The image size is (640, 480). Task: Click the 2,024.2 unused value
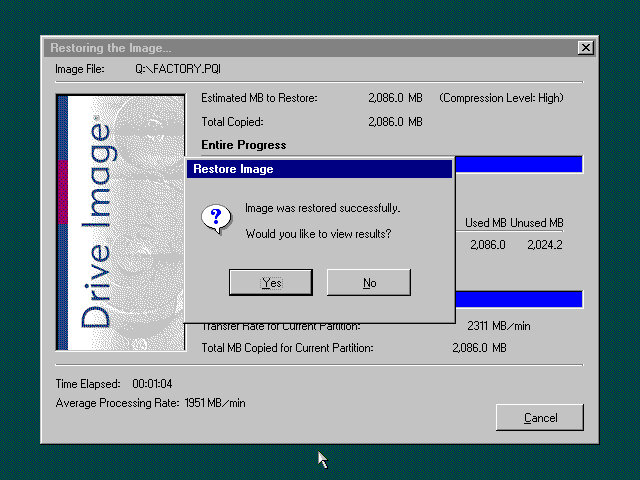pos(543,244)
